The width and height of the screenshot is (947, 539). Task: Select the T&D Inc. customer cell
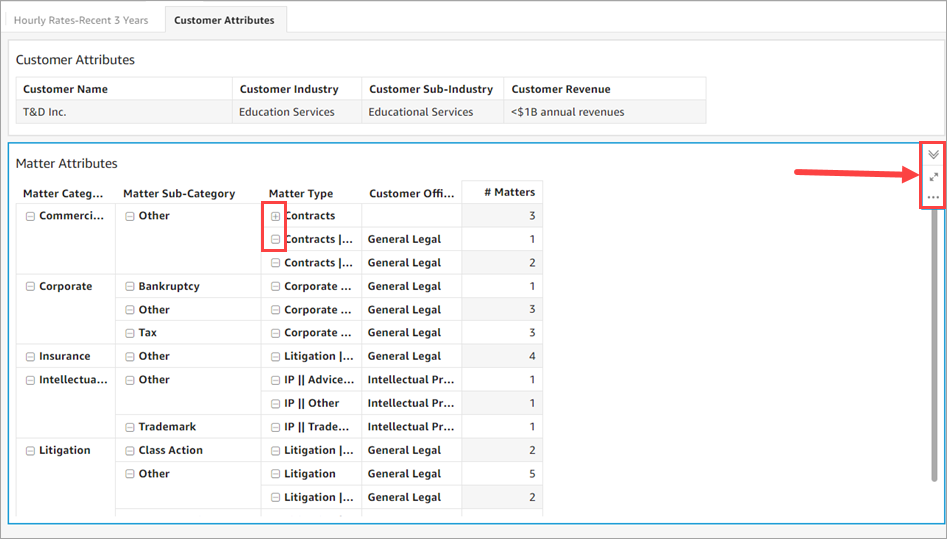[x=124, y=112]
